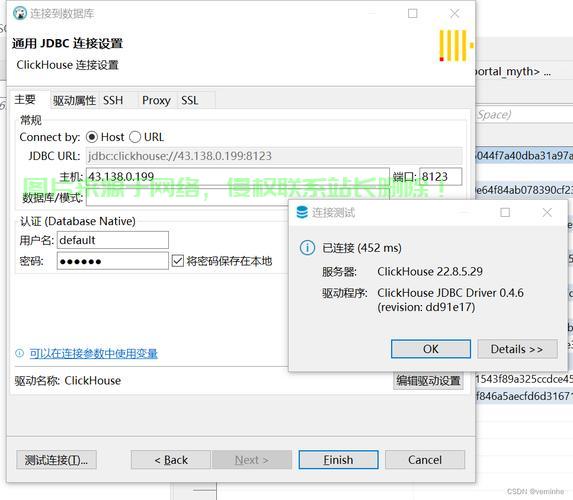The width and height of the screenshot is (573, 500).
Task: Click the 驱动名称: ClickHouse label
Action: pos(68,381)
